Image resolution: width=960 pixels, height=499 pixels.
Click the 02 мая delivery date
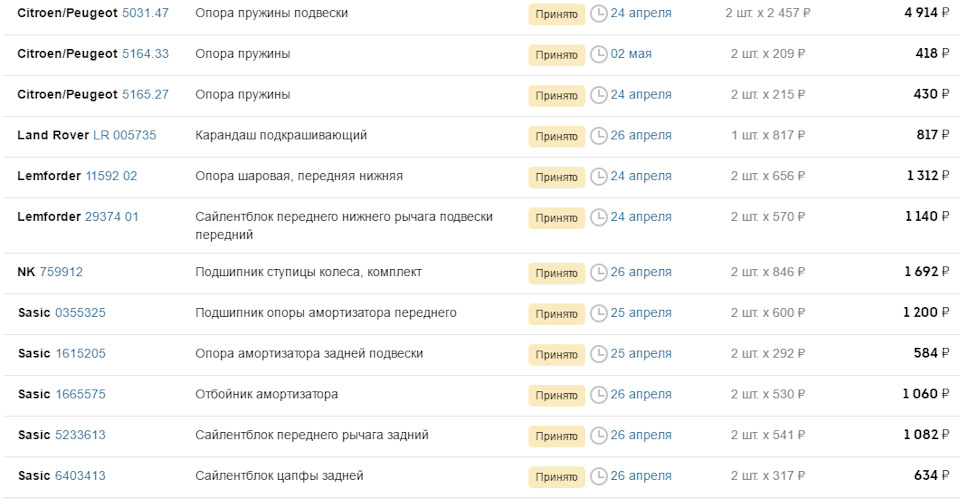(631, 54)
